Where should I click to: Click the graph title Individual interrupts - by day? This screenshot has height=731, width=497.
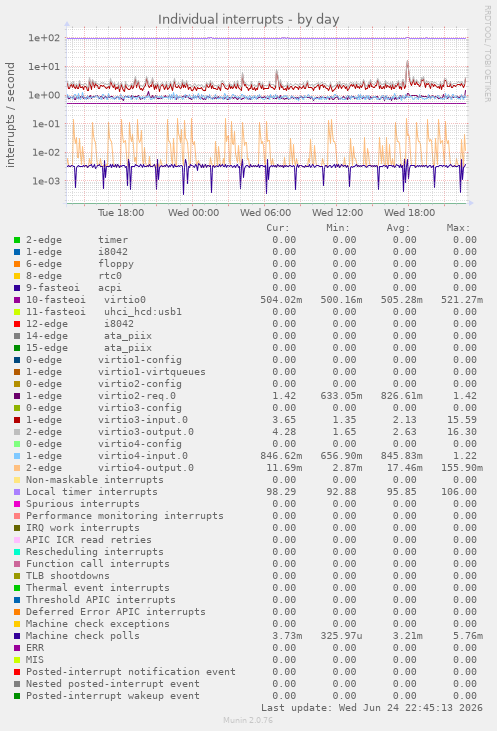tap(248, 20)
